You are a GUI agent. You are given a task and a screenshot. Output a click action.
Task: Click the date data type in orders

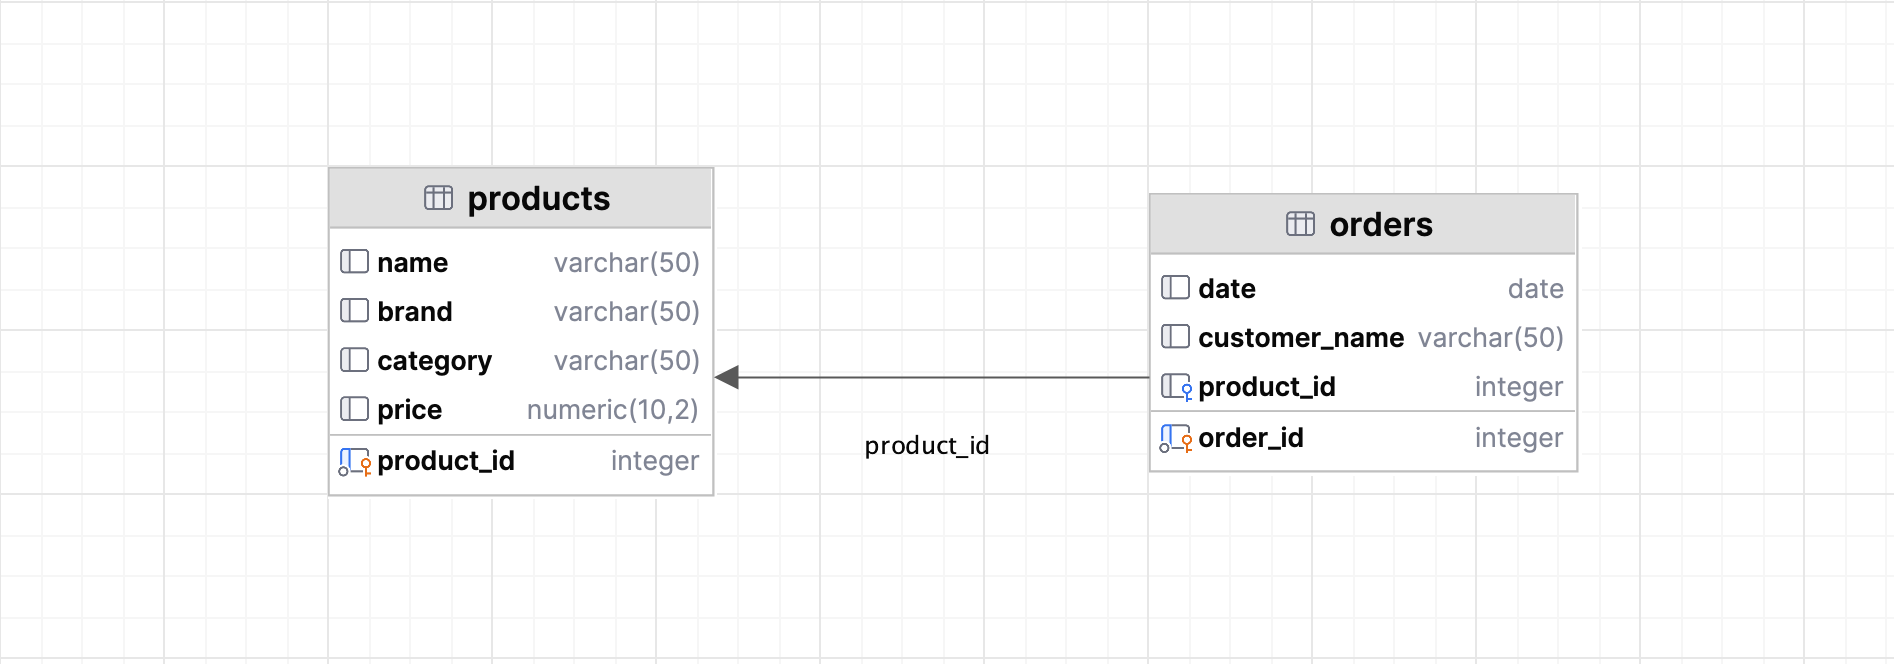[x=1535, y=289]
